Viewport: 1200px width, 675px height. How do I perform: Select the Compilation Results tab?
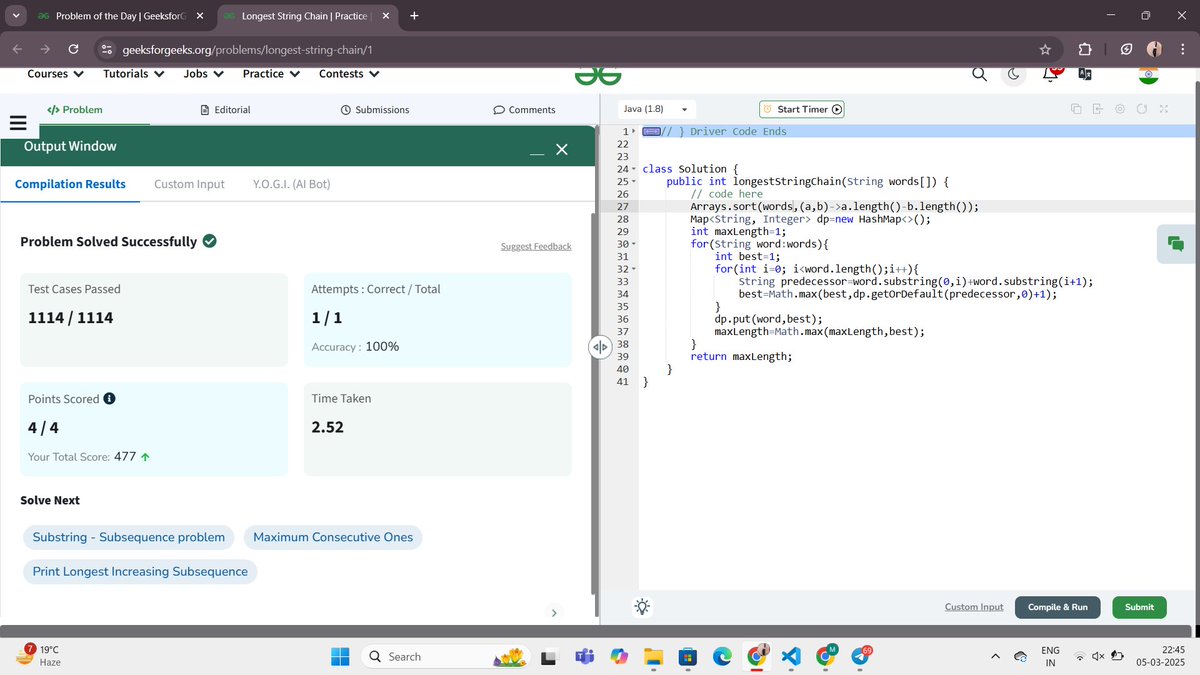click(x=70, y=184)
